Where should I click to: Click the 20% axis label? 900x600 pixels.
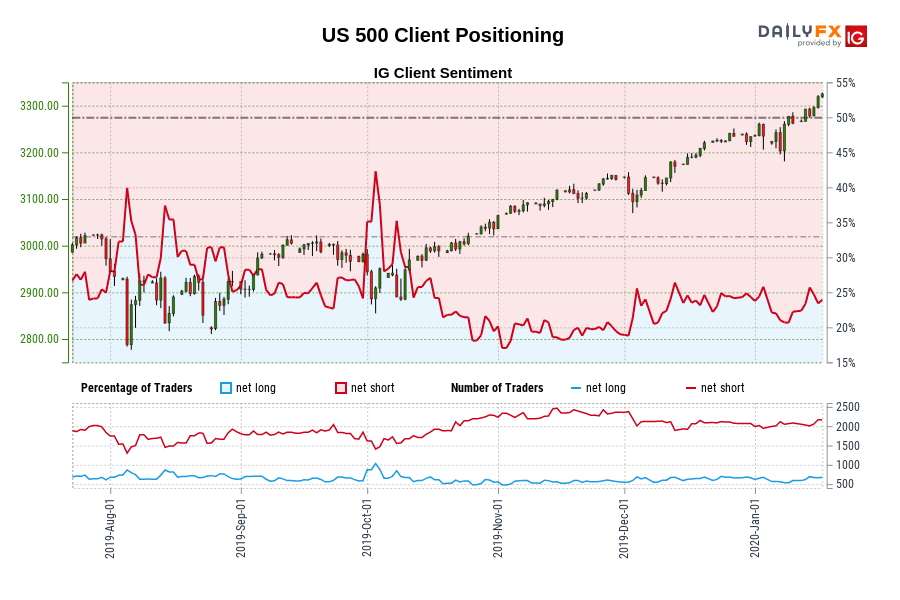point(845,328)
